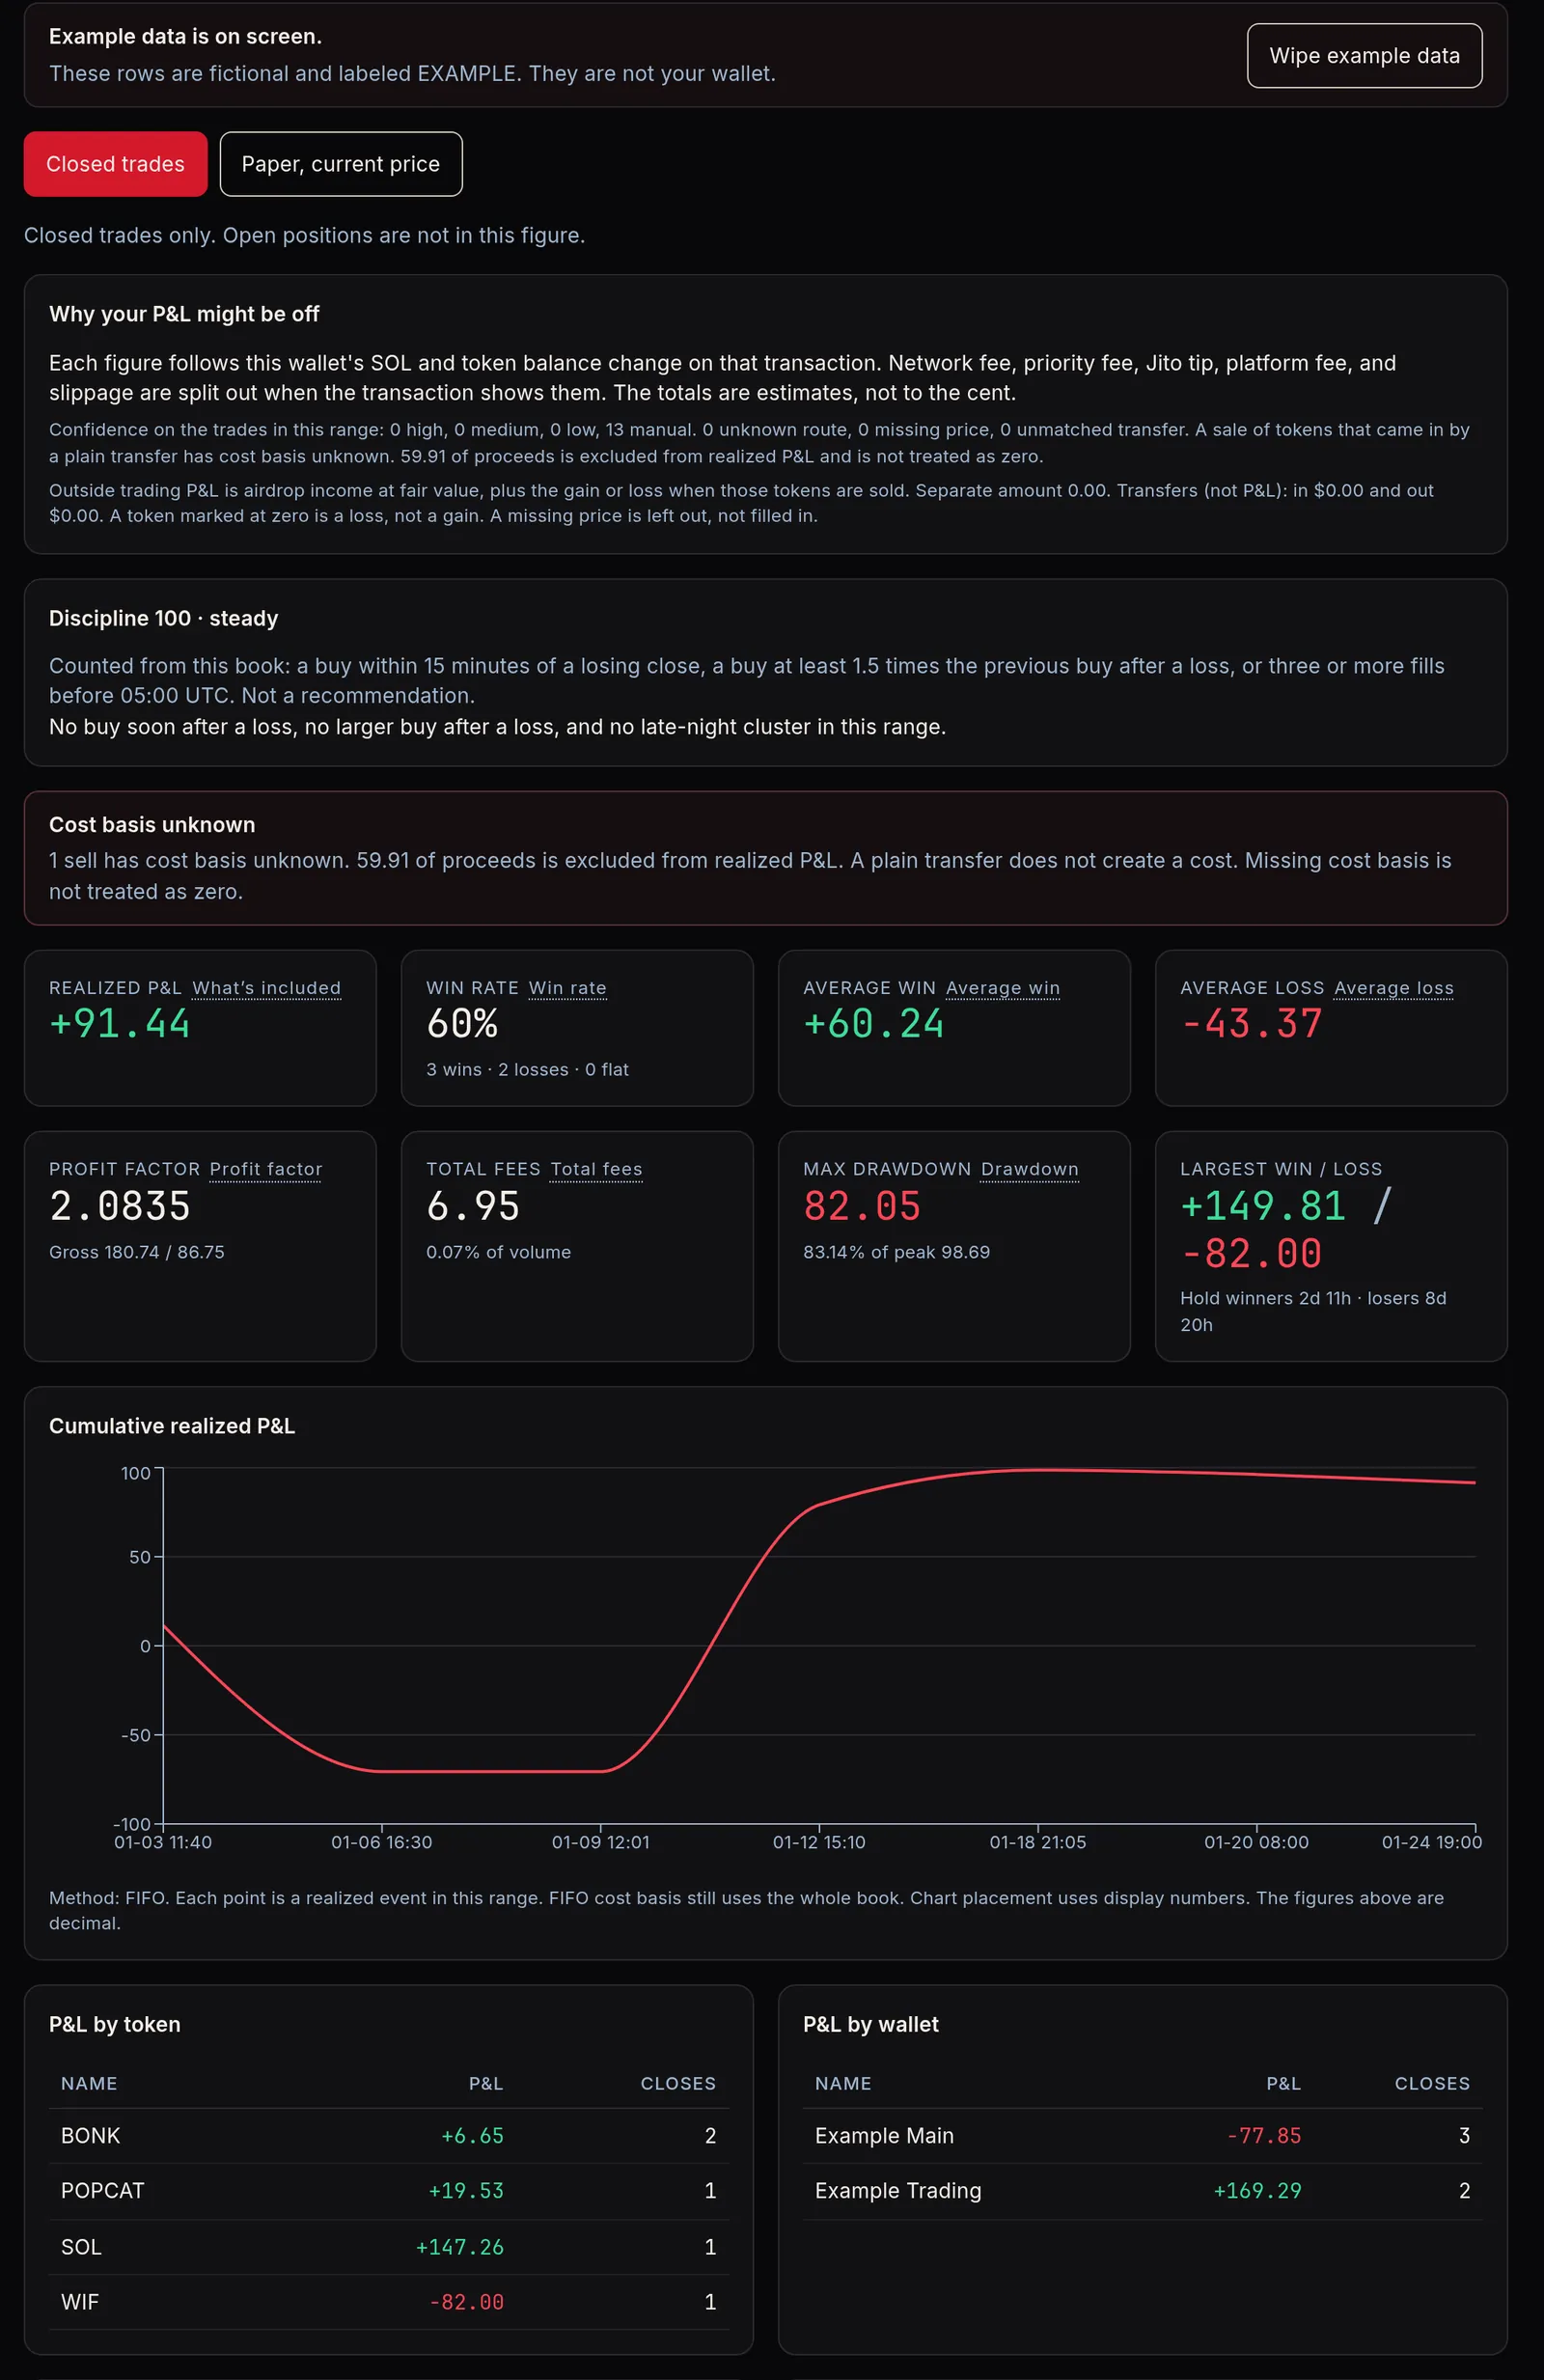Image resolution: width=1544 pixels, height=2380 pixels.
Task: Click the realized P&L value +91.44
Action: (x=119, y=1024)
